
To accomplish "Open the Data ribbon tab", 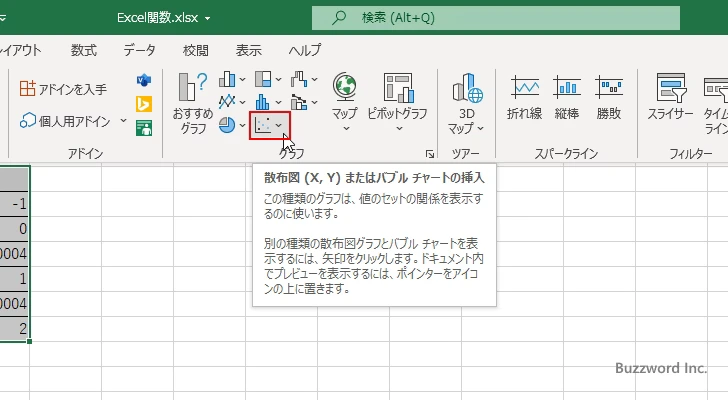I will (139, 50).
